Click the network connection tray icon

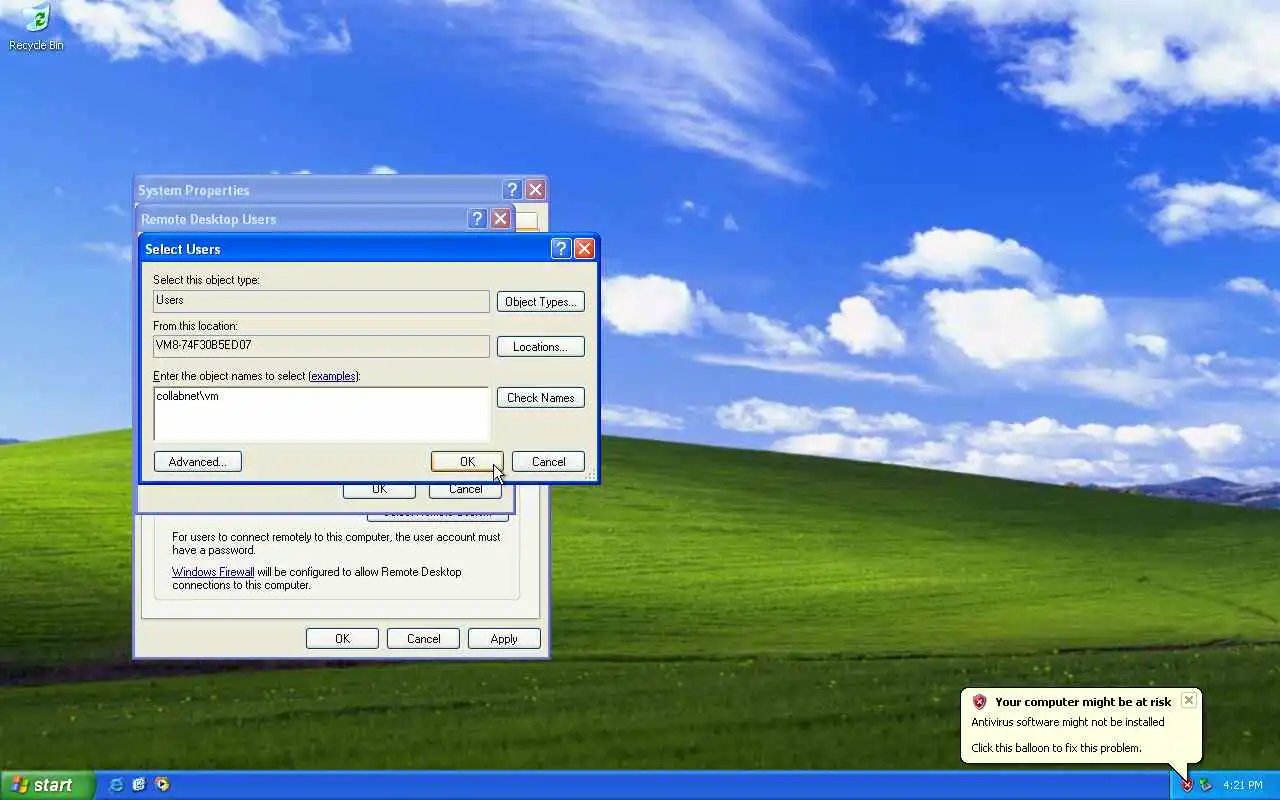(x=1206, y=785)
